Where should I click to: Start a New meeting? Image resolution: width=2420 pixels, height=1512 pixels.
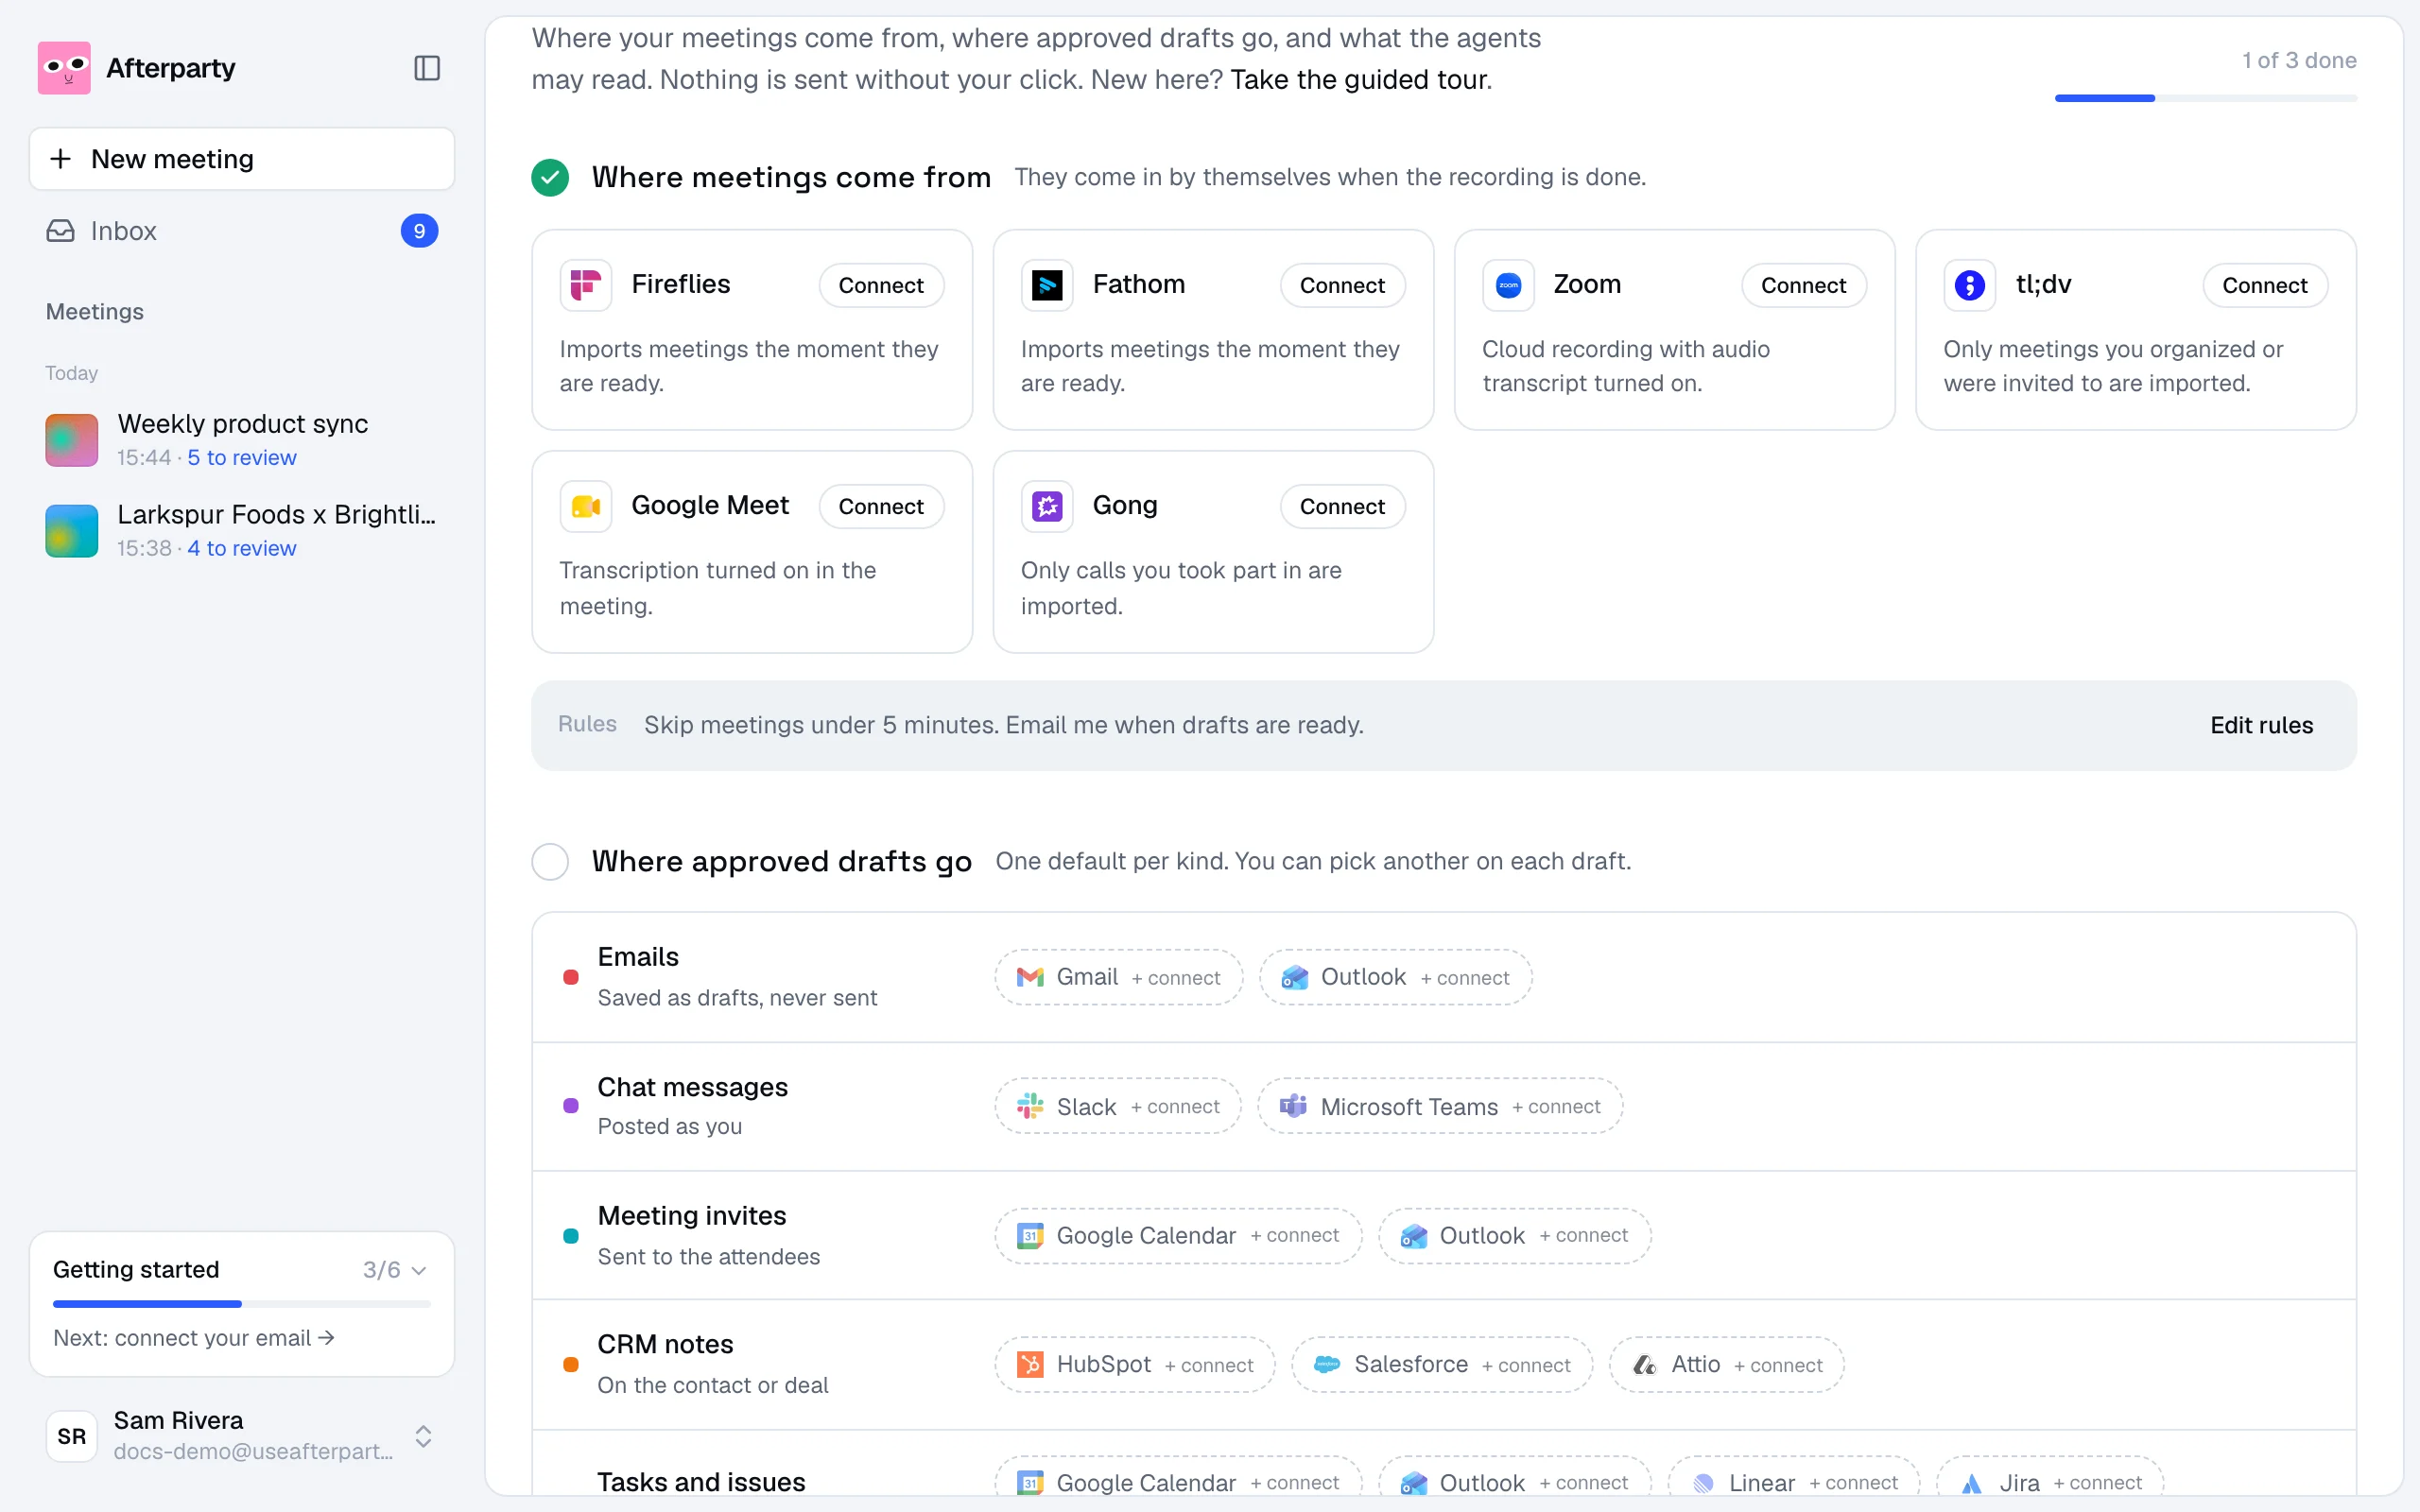pyautogui.click(x=242, y=159)
